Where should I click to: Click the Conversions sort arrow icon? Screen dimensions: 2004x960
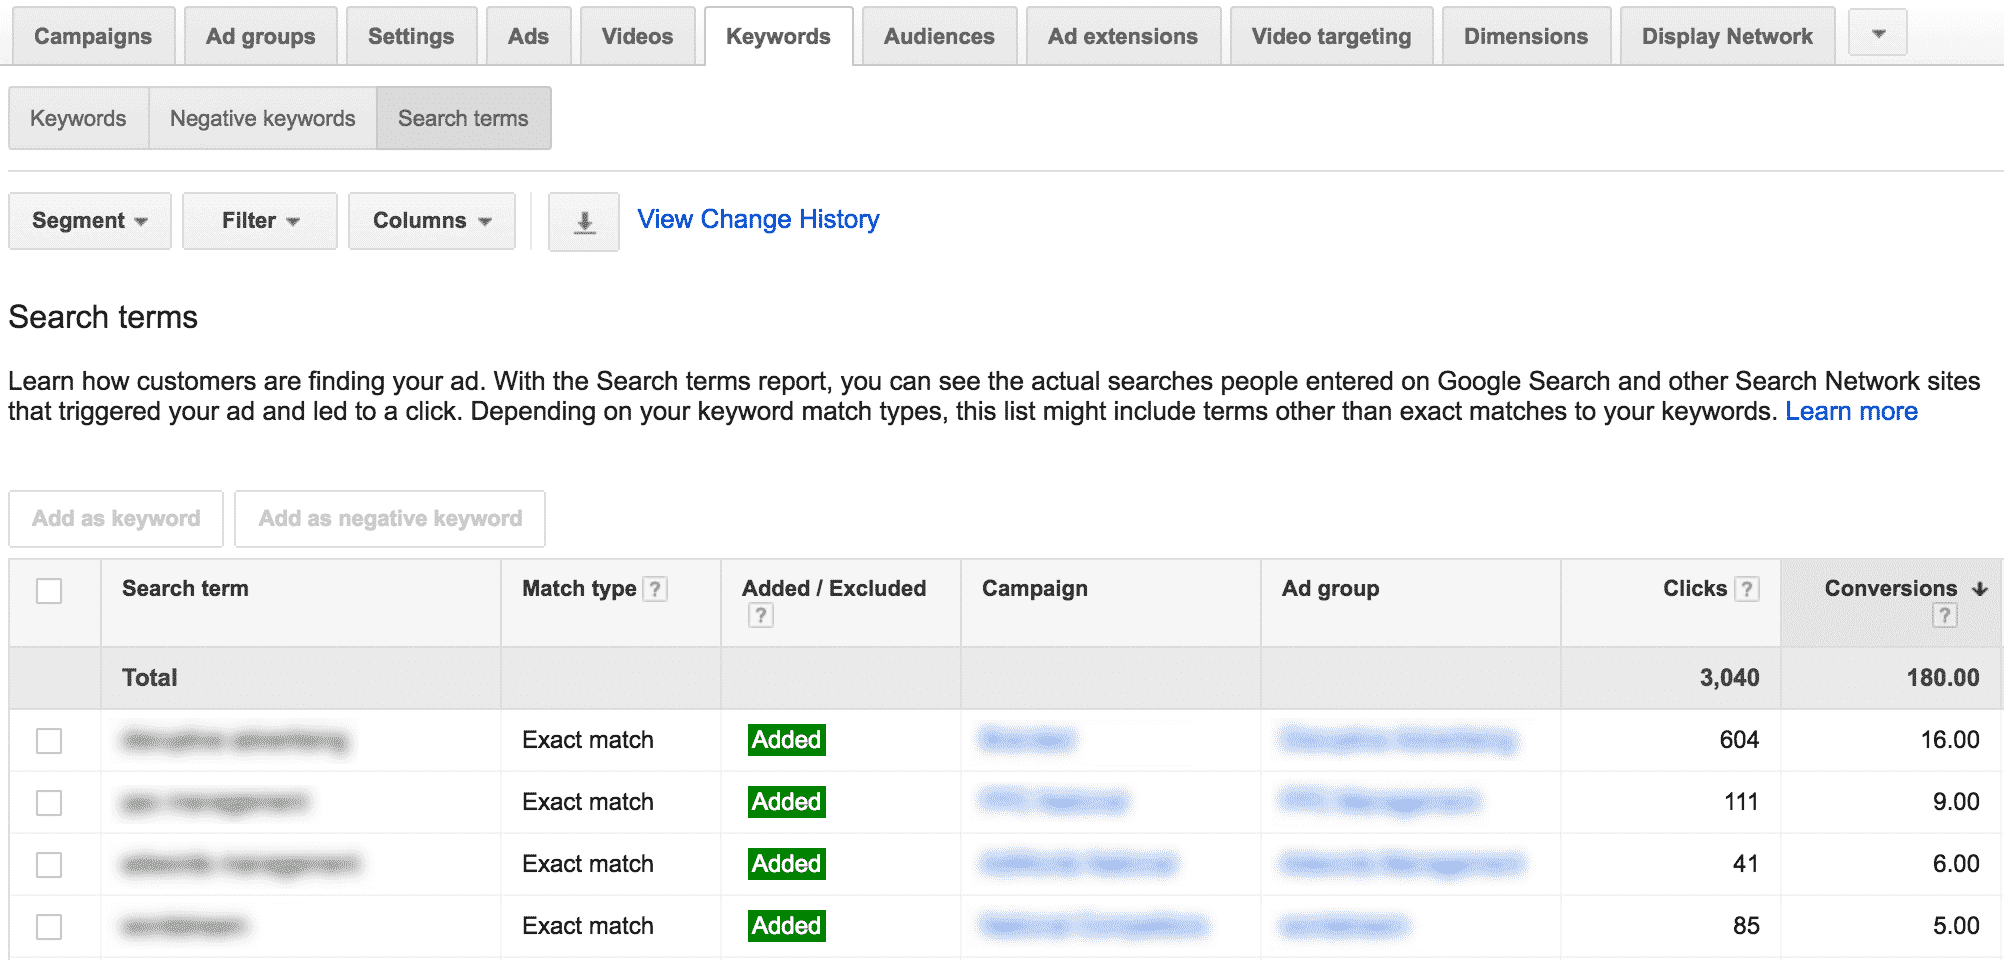coord(1979,589)
